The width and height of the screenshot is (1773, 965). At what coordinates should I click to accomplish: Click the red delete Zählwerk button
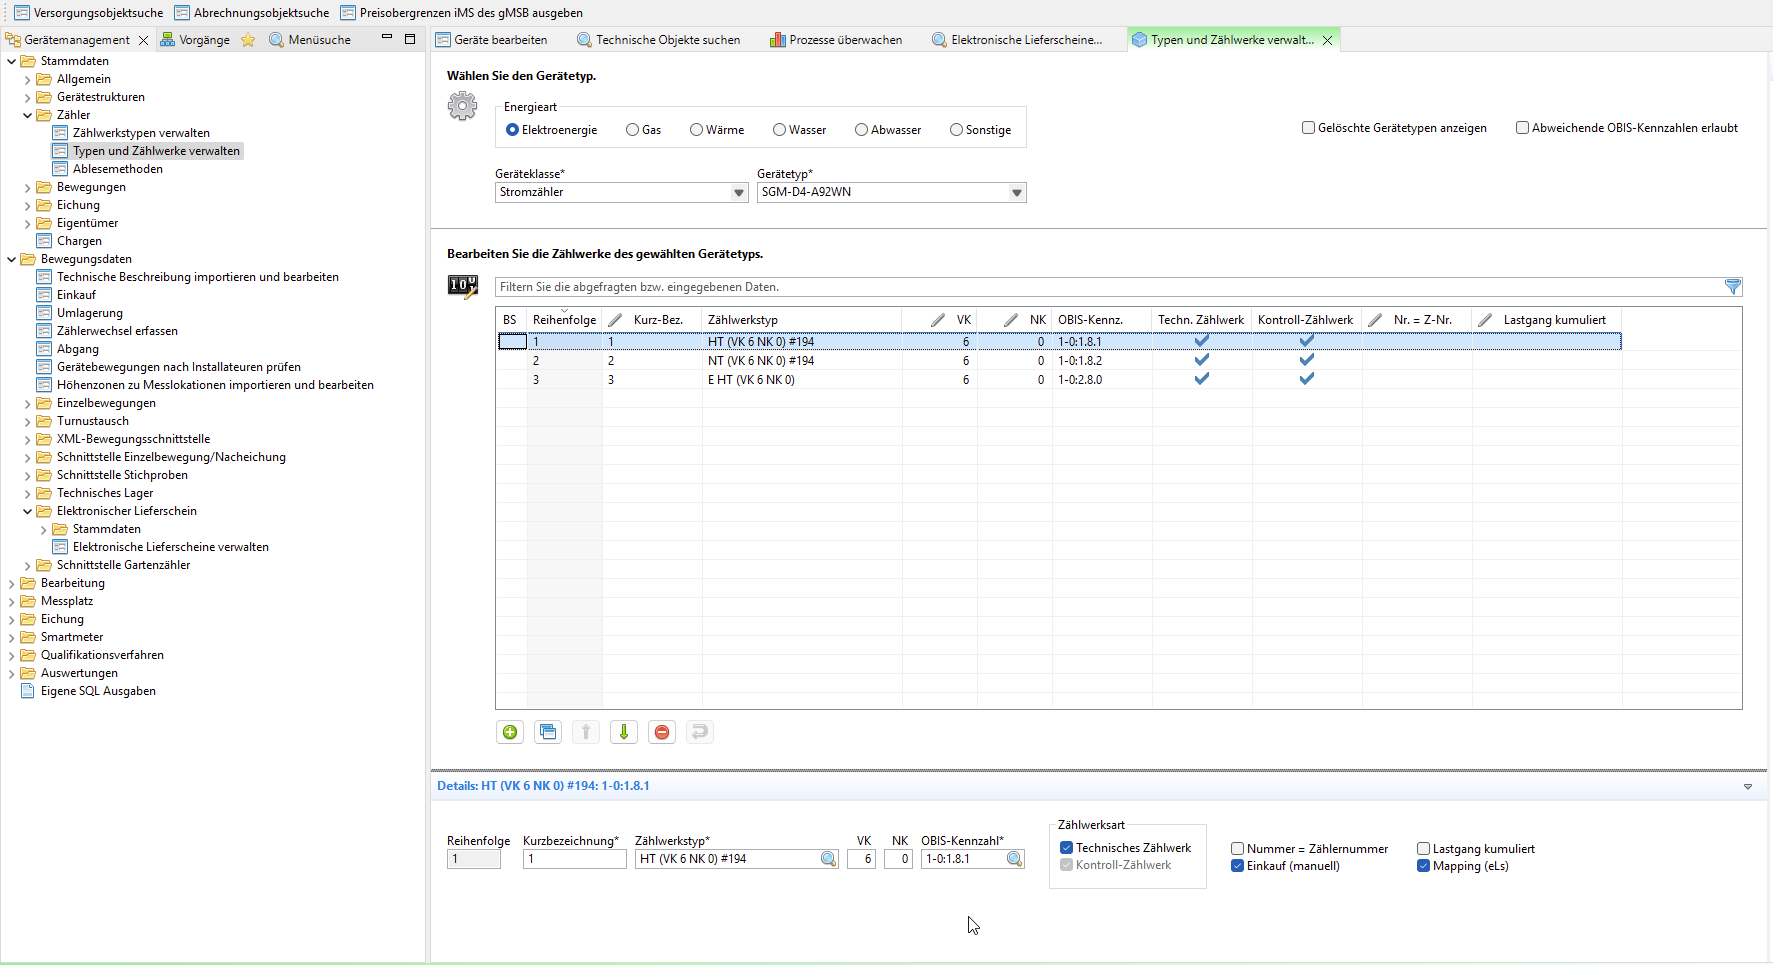(x=662, y=732)
